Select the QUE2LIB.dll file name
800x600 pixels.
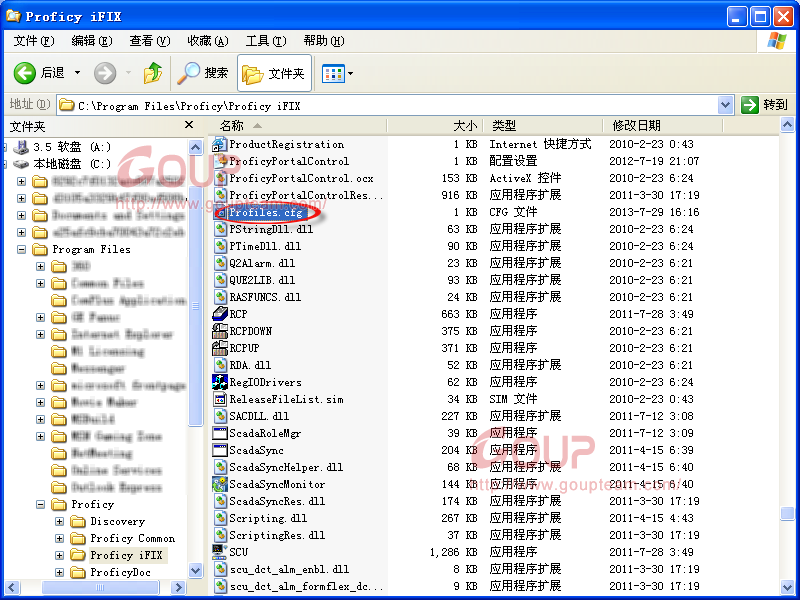[x=262, y=280]
